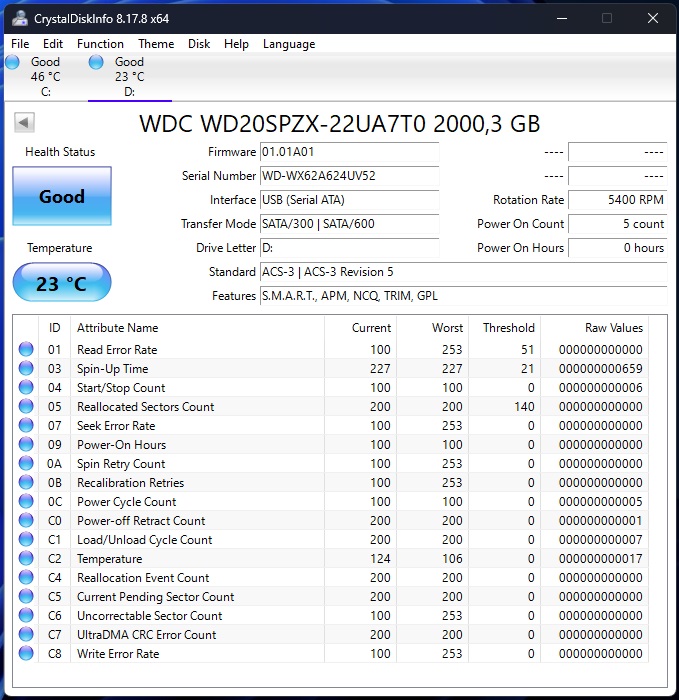Click status orb for Seek Error Rate
Viewport: 679px width, 700px height.
coord(26,425)
